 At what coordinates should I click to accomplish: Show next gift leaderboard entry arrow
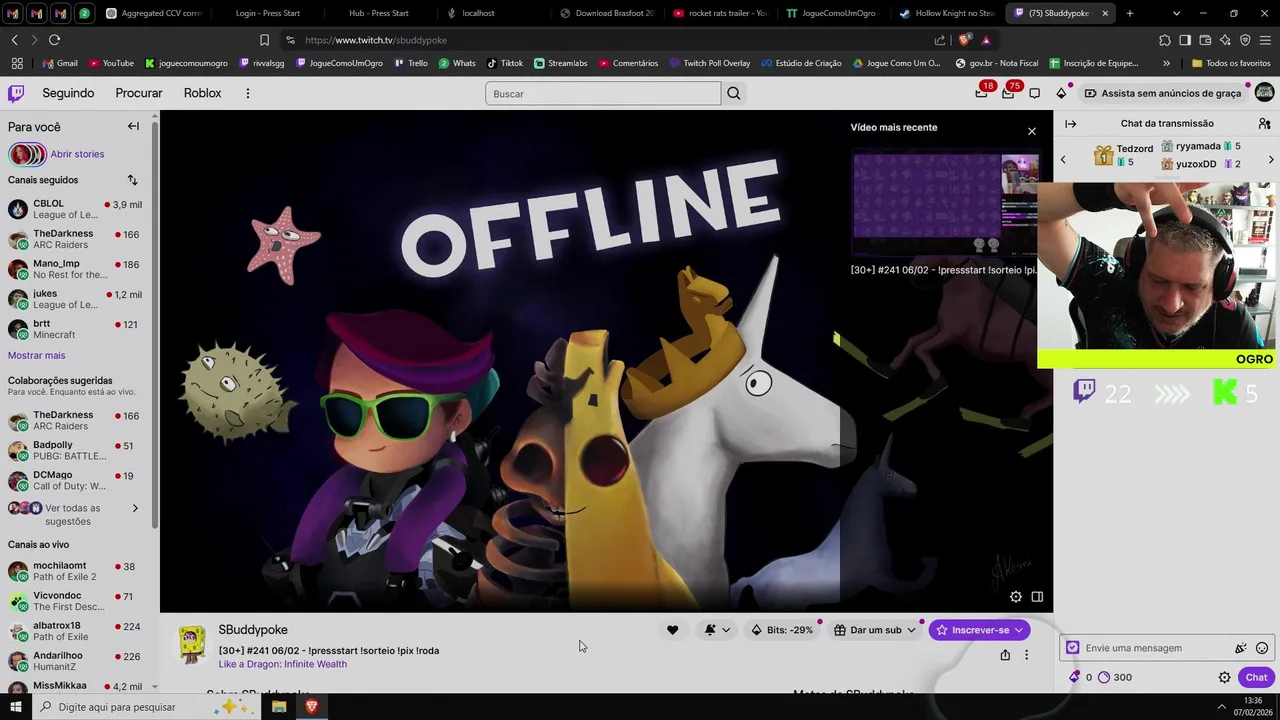[1271, 159]
